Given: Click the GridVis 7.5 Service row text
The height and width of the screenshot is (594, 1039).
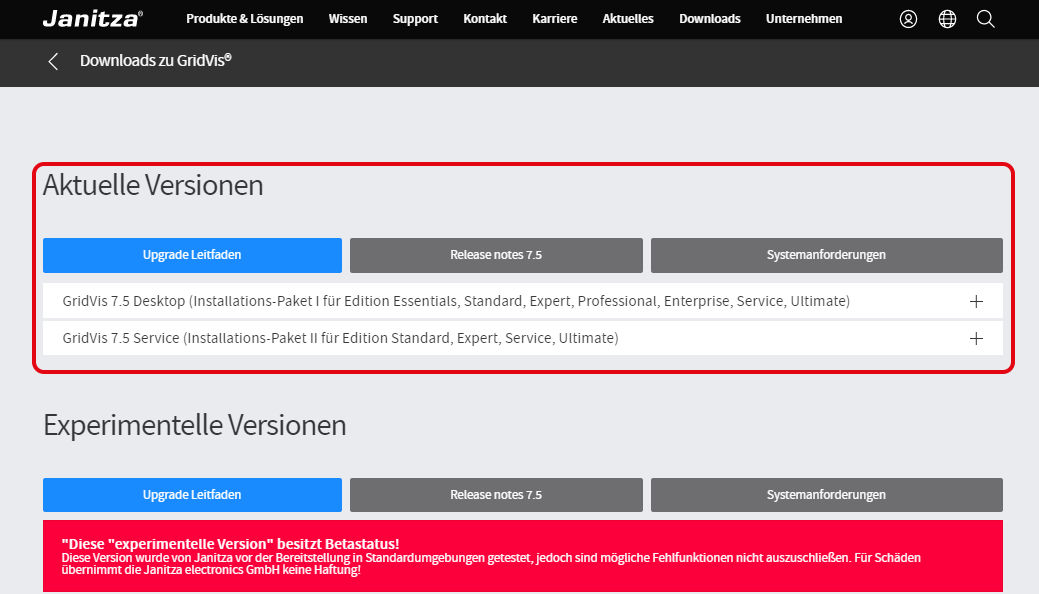Looking at the screenshot, I should tap(341, 339).
